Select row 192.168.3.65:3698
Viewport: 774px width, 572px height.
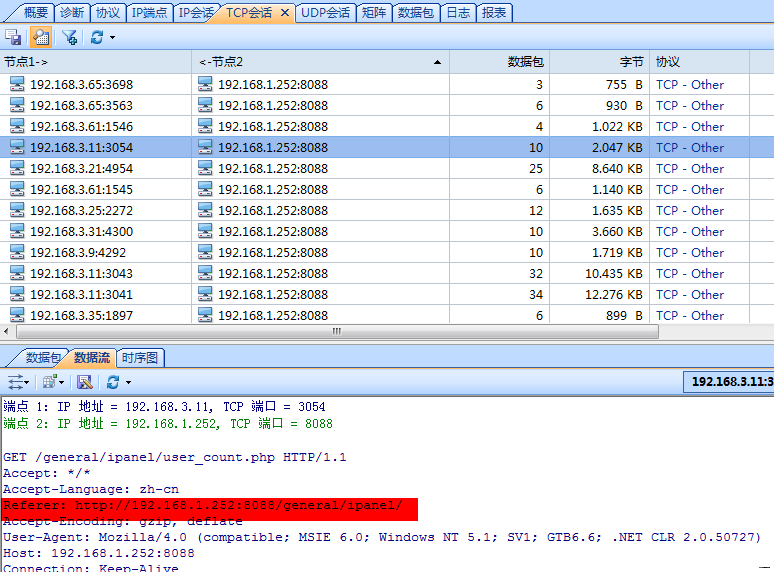click(x=387, y=84)
